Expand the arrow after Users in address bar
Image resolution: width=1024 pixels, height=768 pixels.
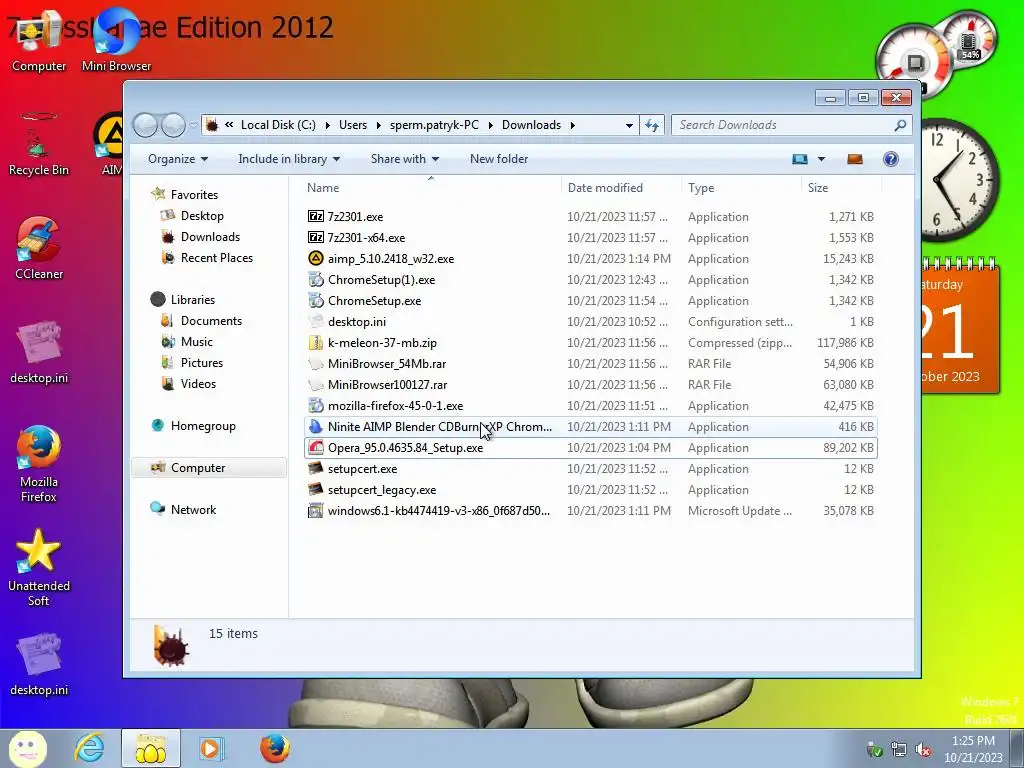coord(378,125)
